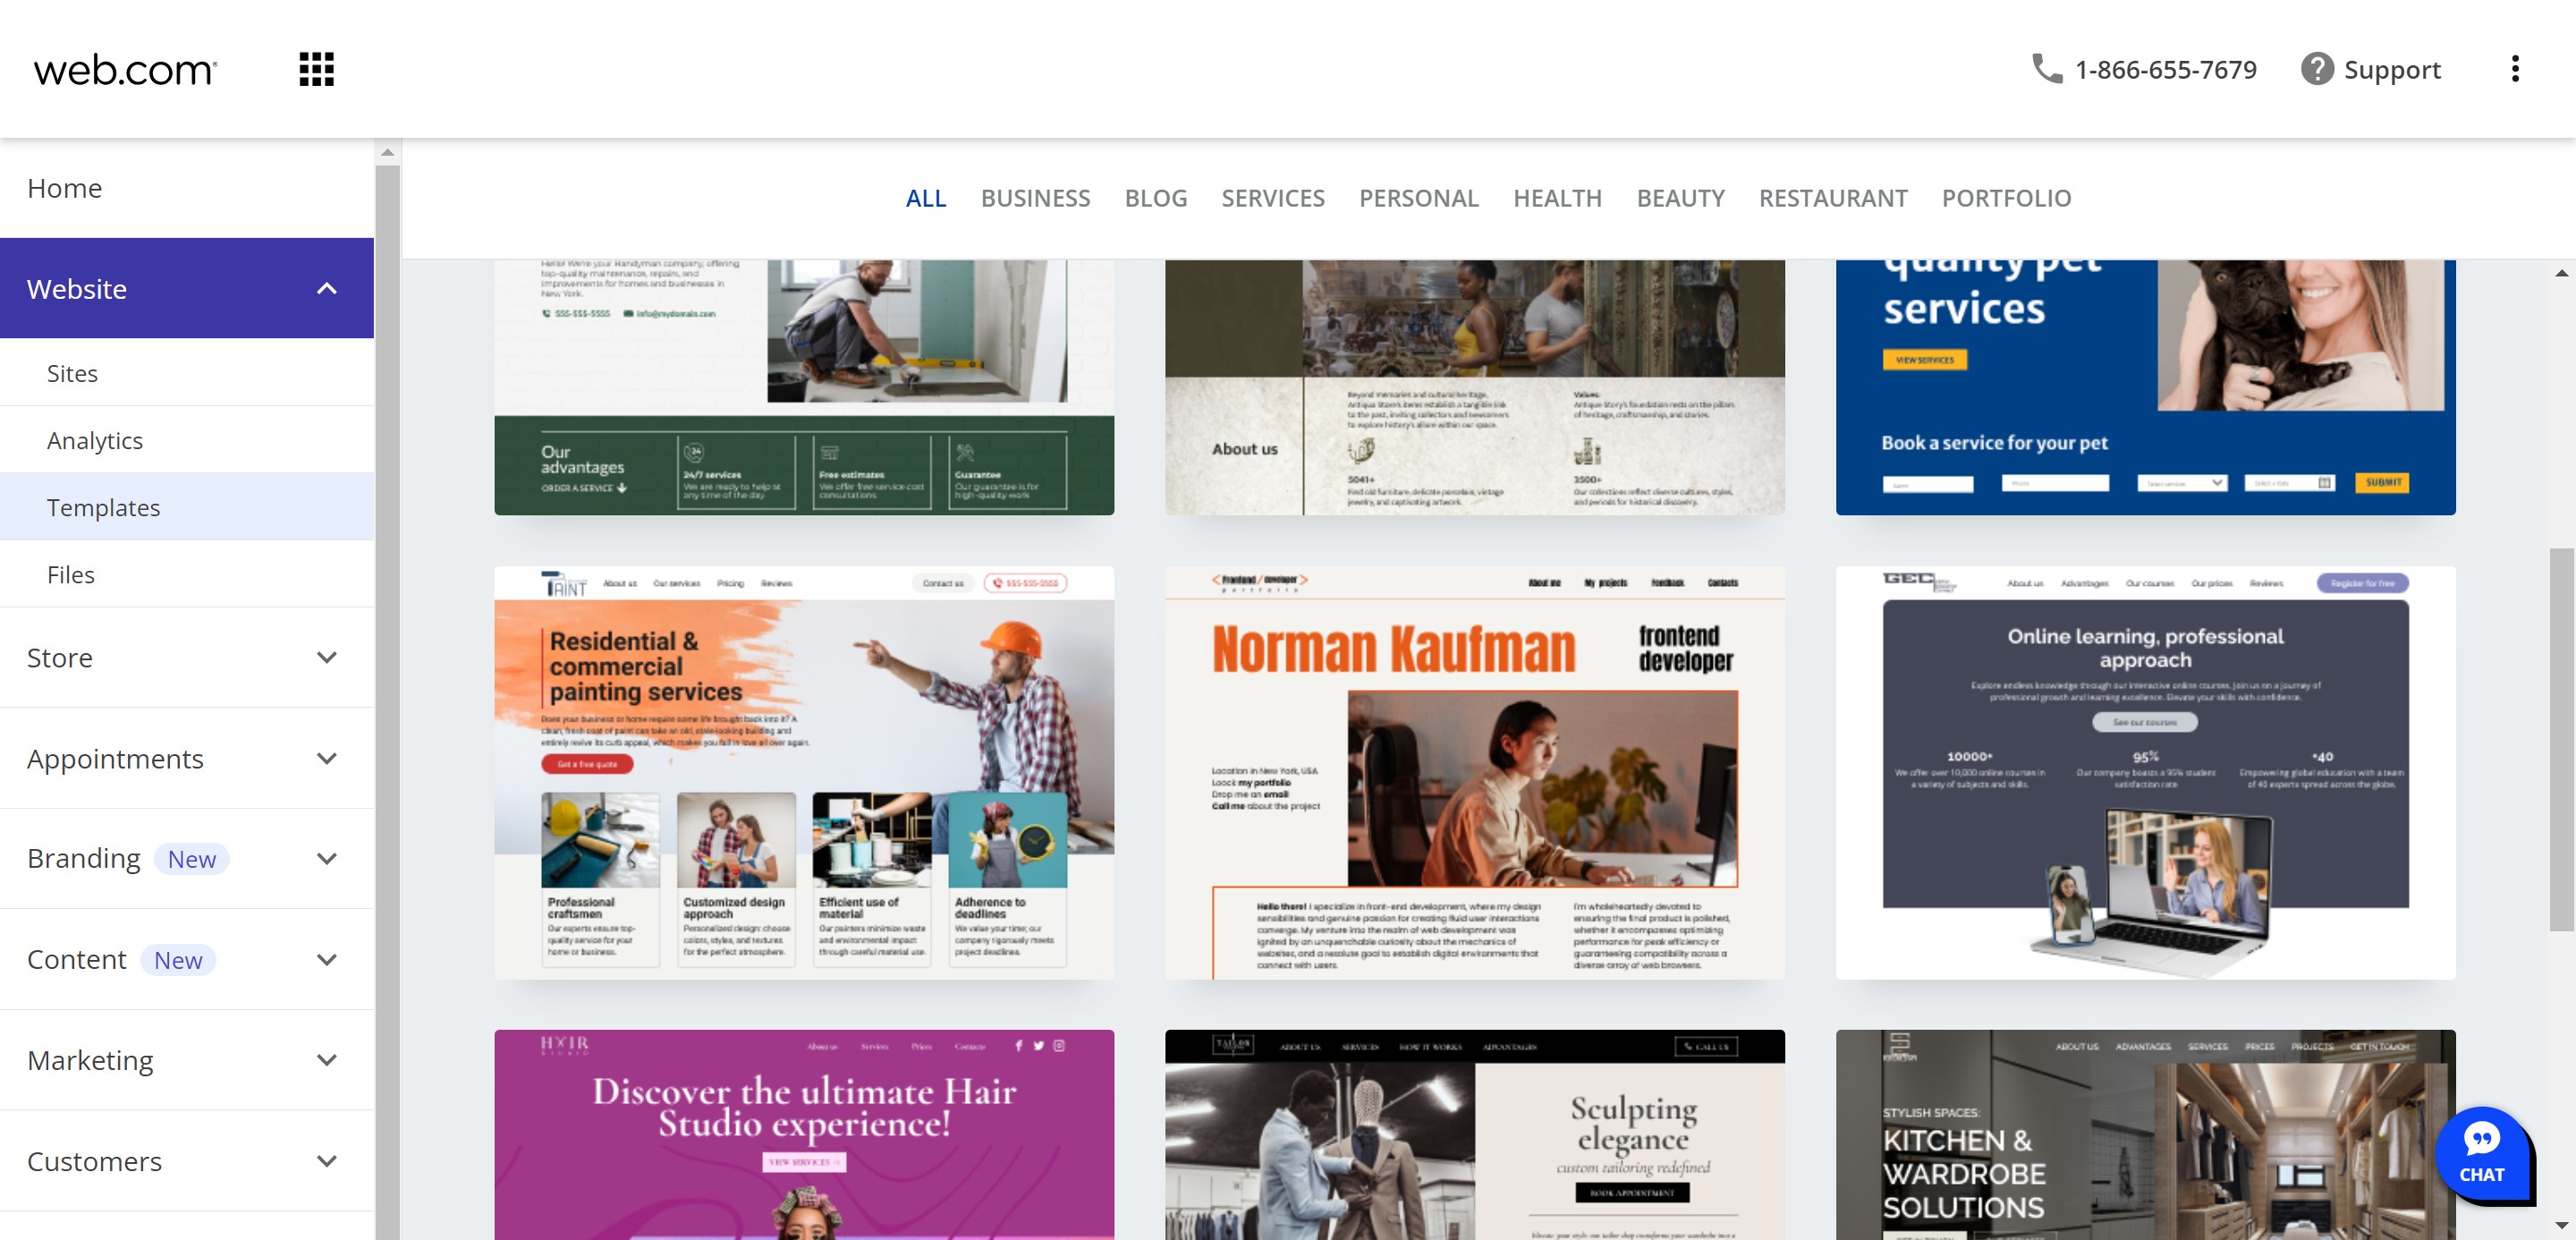Select the Norman Kaufman template thumbnail
Screen dimensions: 2576x1240
pos(1474,772)
